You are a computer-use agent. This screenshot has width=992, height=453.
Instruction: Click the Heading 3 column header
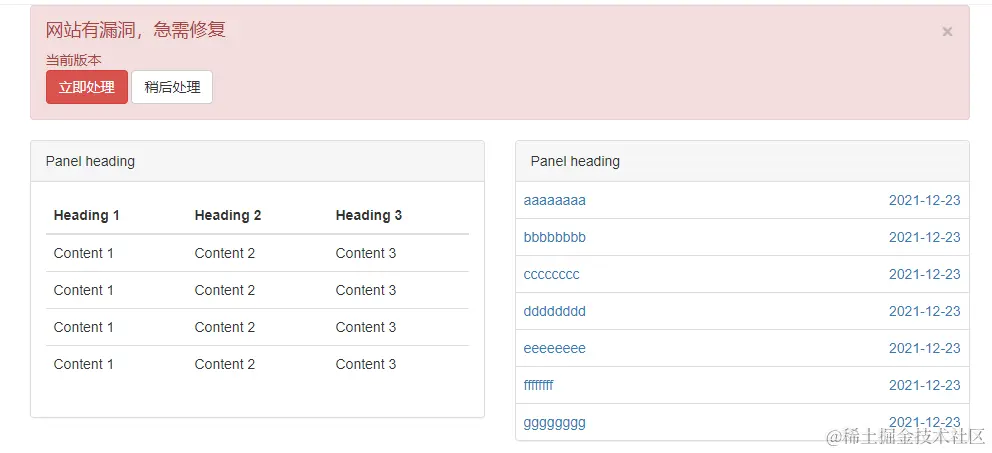point(369,215)
